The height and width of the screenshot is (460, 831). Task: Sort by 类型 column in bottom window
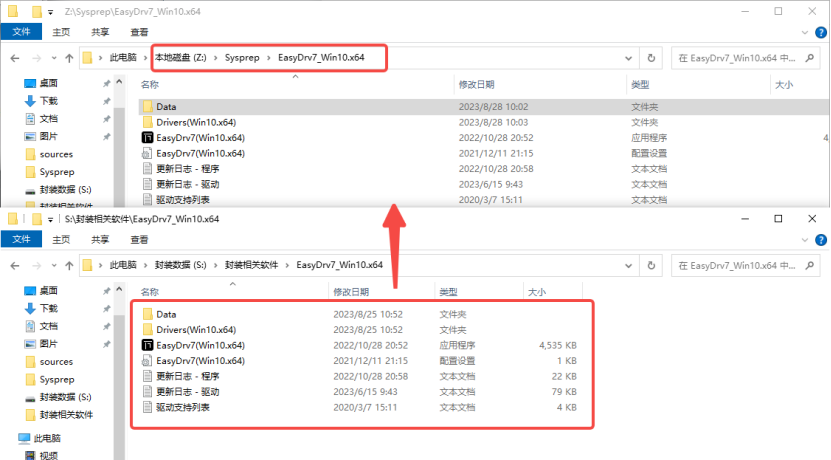448,292
